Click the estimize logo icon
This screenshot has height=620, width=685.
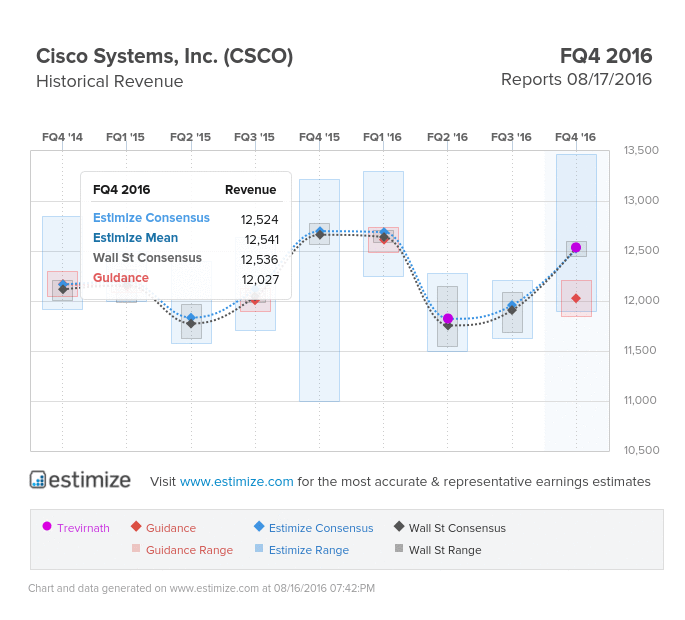click(x=38, y=480)
